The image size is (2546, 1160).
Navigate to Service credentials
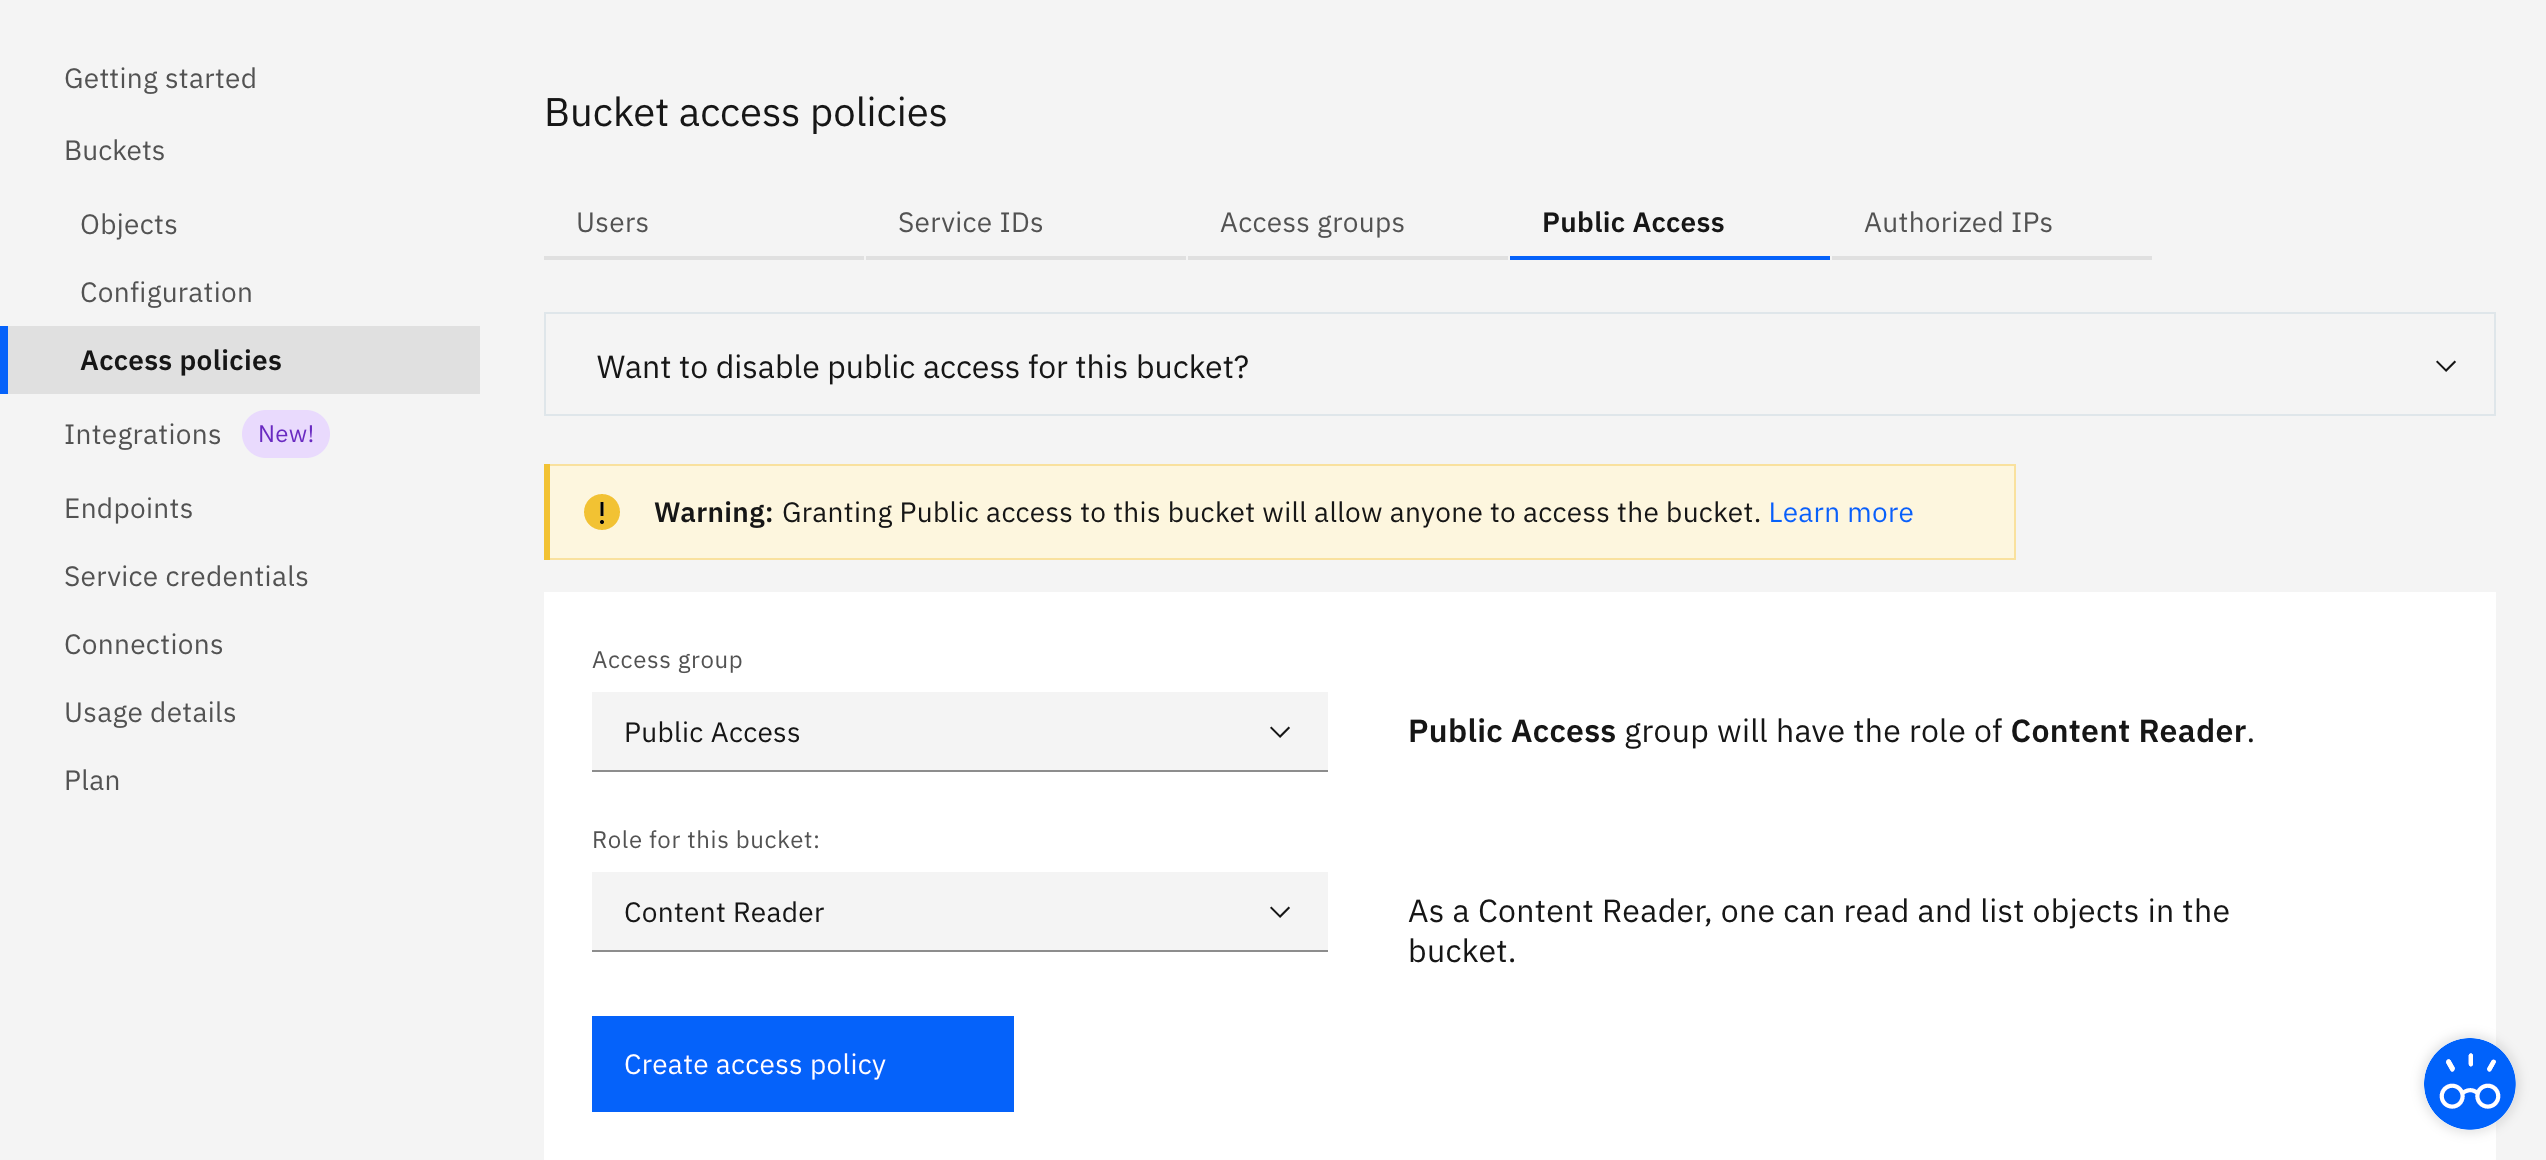186,576
